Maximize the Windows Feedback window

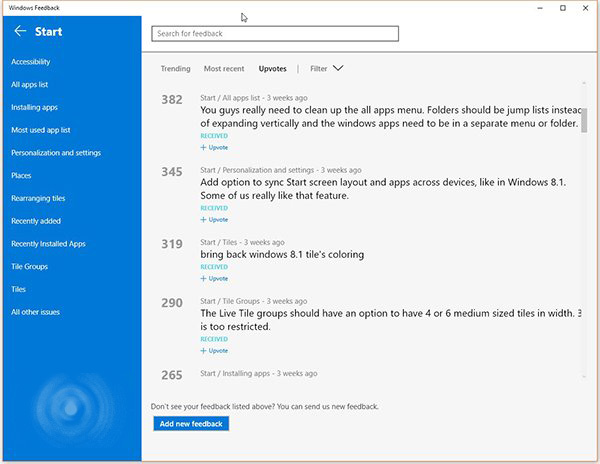click(562, 8)
